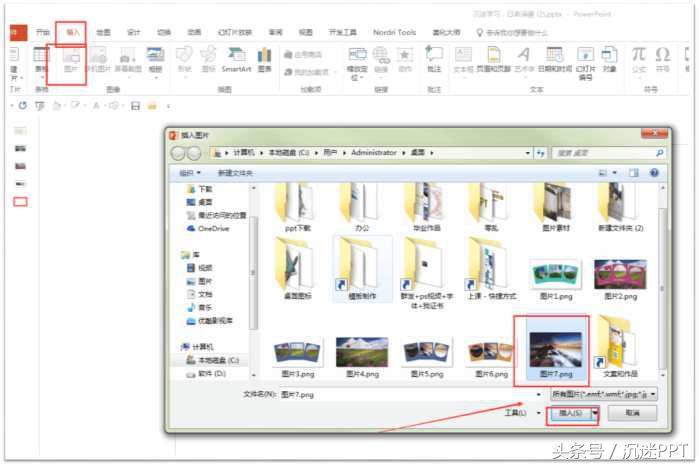This screenshot has width=699, height=466.
Task: Click the Shapes (形状) icon
Action: [x=184, y=60]
